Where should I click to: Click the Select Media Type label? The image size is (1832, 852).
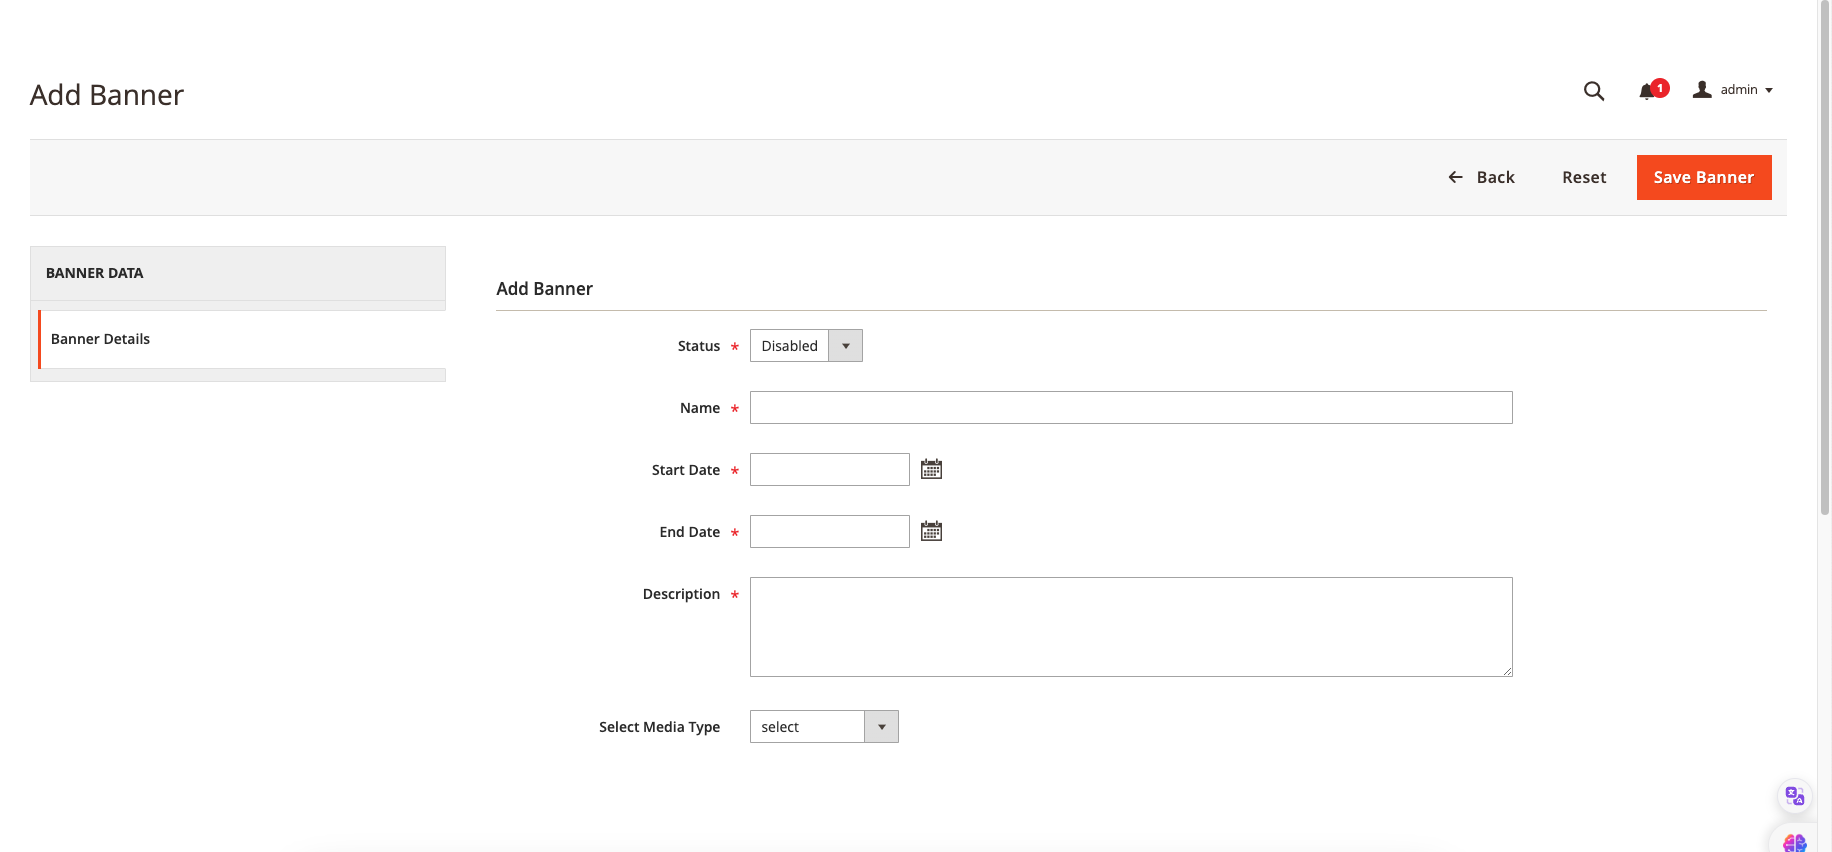pos(659,727)
